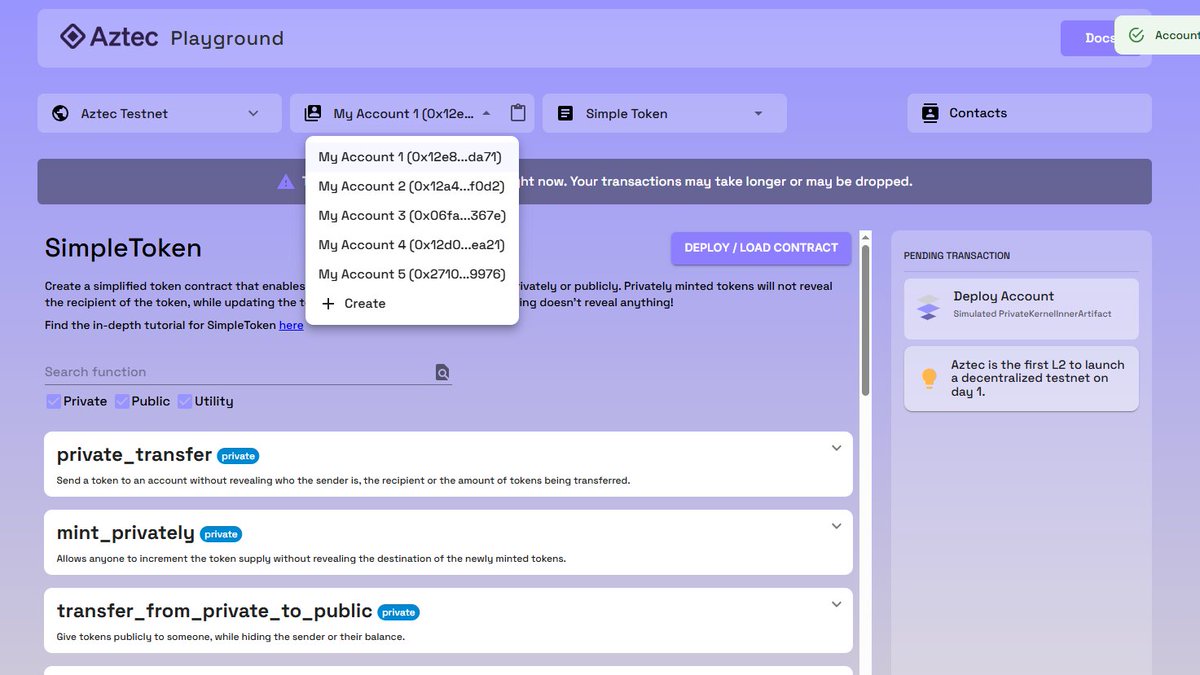Click the layered stack icon in Deploy Account
This screenshot has width=1200, height=675.
tap(928, 306)
